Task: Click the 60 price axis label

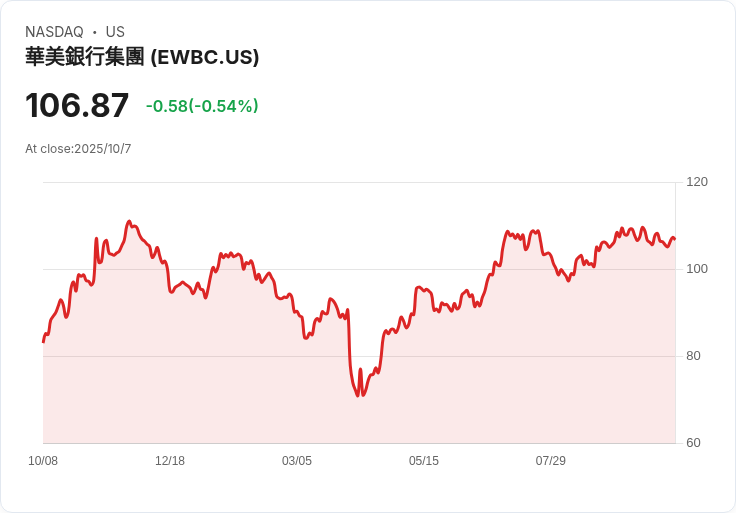Action: pyautogui.click(x=693, y=443)
